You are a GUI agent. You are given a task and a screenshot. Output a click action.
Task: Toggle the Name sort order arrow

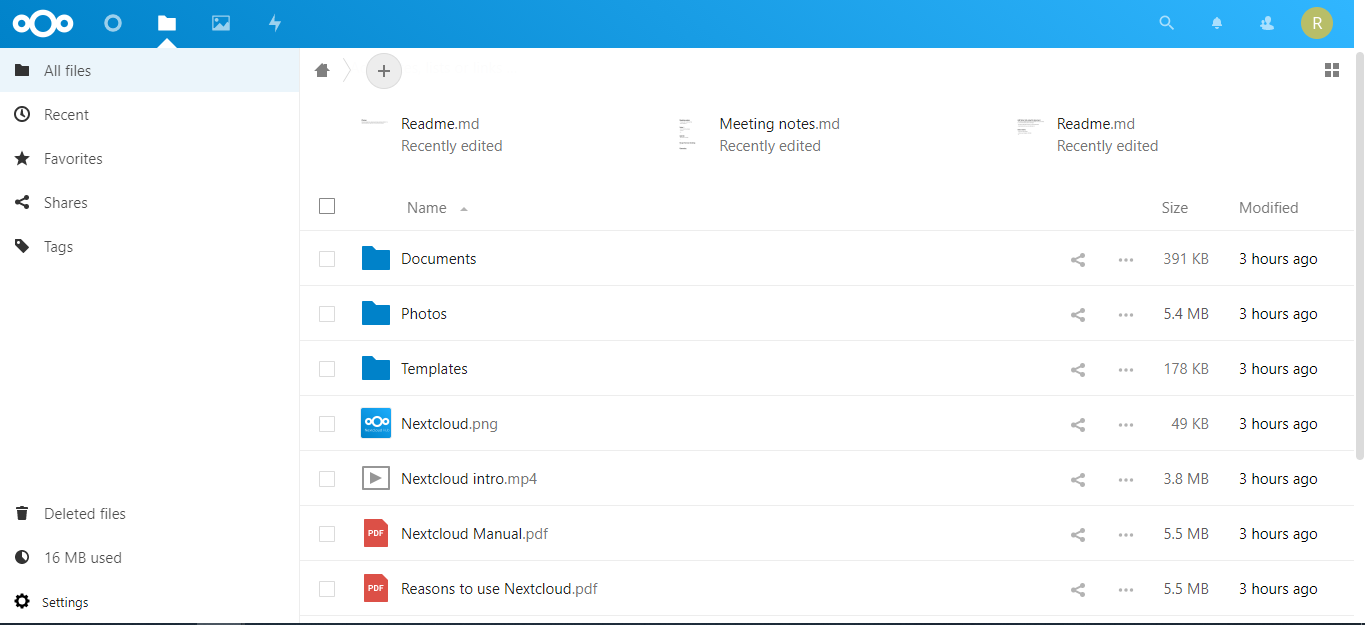tap(463, 208)
